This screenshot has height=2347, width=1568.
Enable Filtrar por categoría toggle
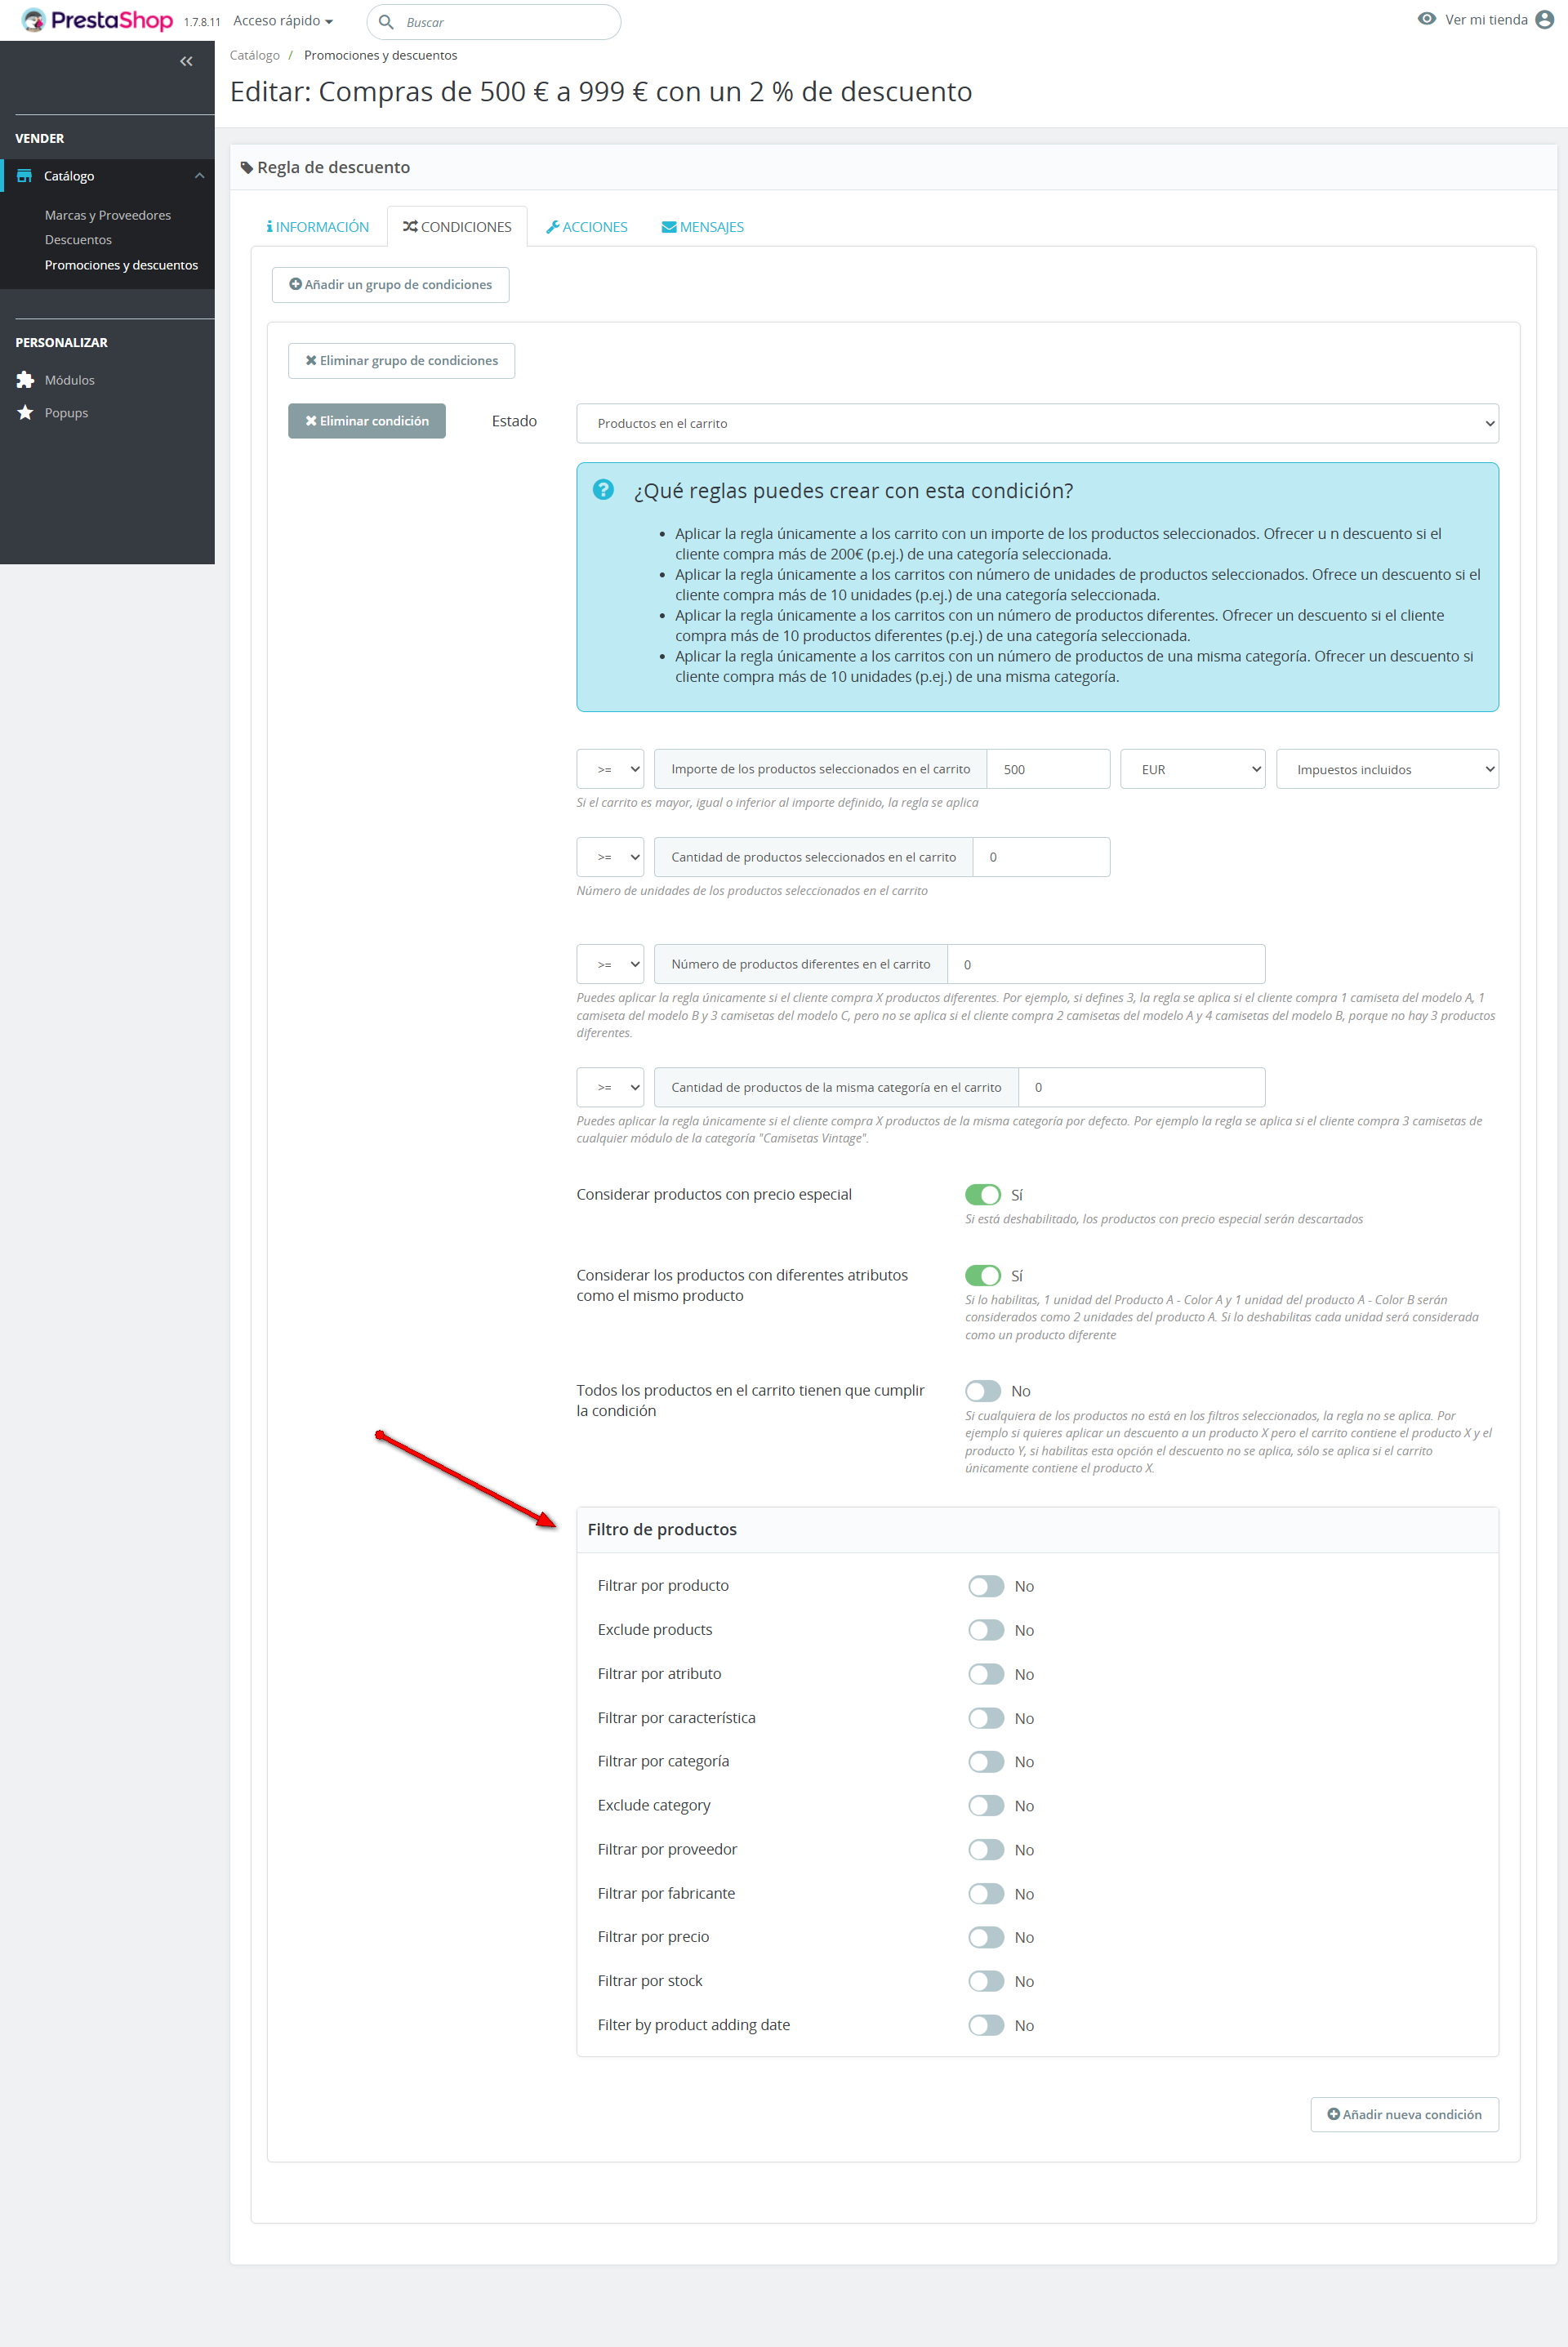(985, 1762)
